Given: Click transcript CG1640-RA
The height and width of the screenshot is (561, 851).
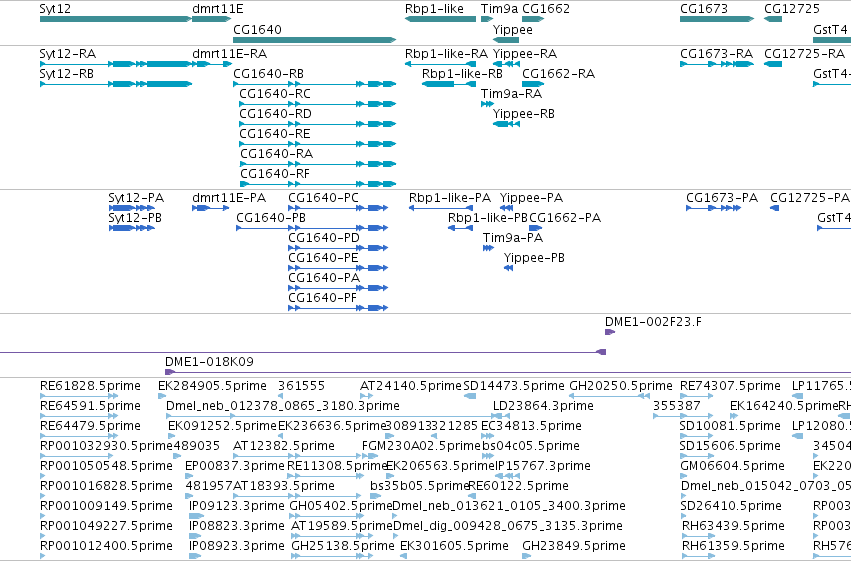Looking at the screenshot, I should pos(319,164).
